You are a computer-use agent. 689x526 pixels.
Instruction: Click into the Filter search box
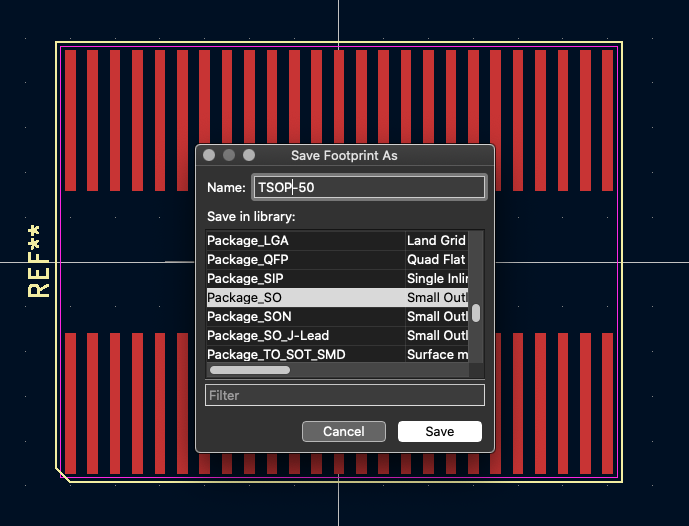(344, 395)
